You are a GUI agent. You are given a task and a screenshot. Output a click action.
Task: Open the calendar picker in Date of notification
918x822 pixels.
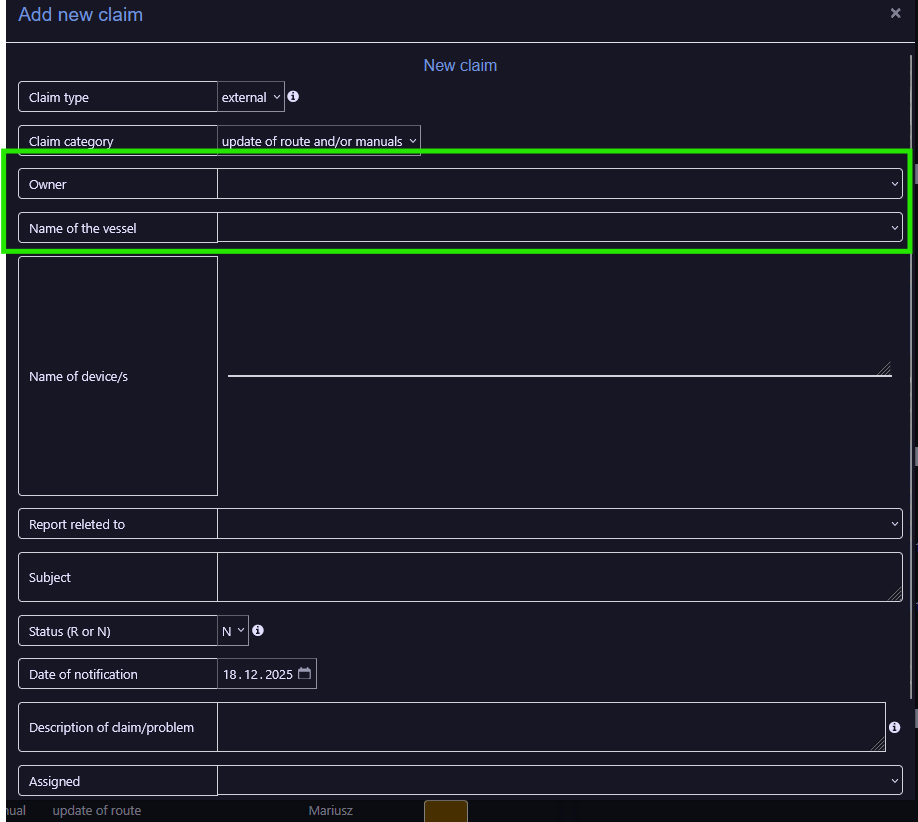click(305, 674)
